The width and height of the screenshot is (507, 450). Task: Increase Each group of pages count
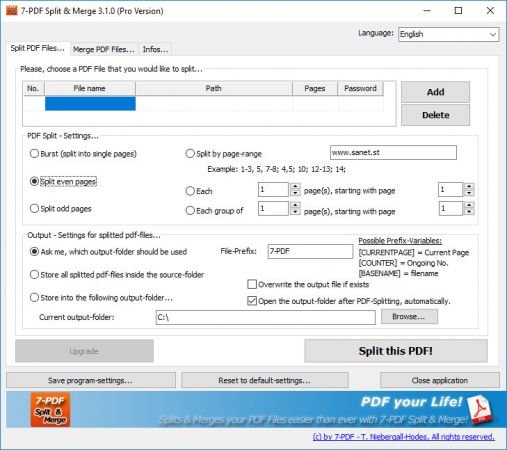[x=295, y=205]
